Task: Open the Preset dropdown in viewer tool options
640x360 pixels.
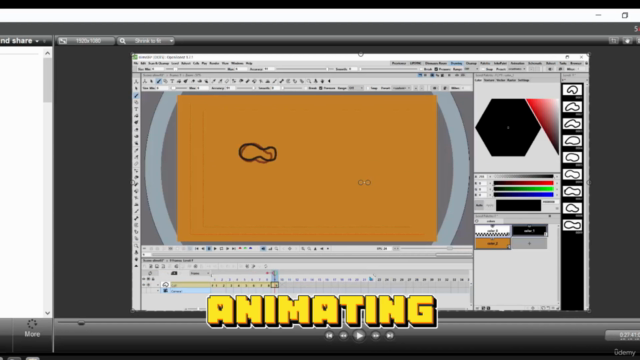Action: click(x=401, y=88)
